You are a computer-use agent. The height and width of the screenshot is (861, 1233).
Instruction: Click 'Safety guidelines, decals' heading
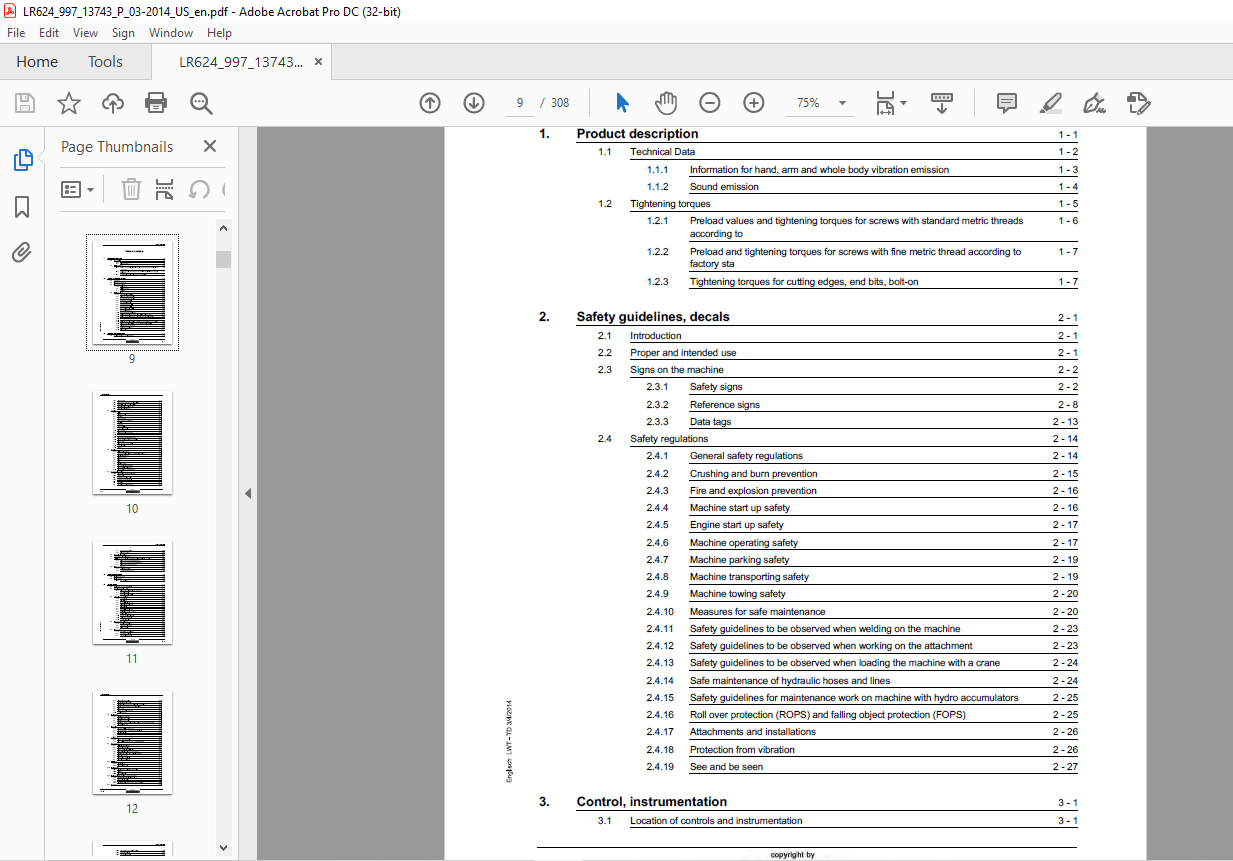point(653,317)
